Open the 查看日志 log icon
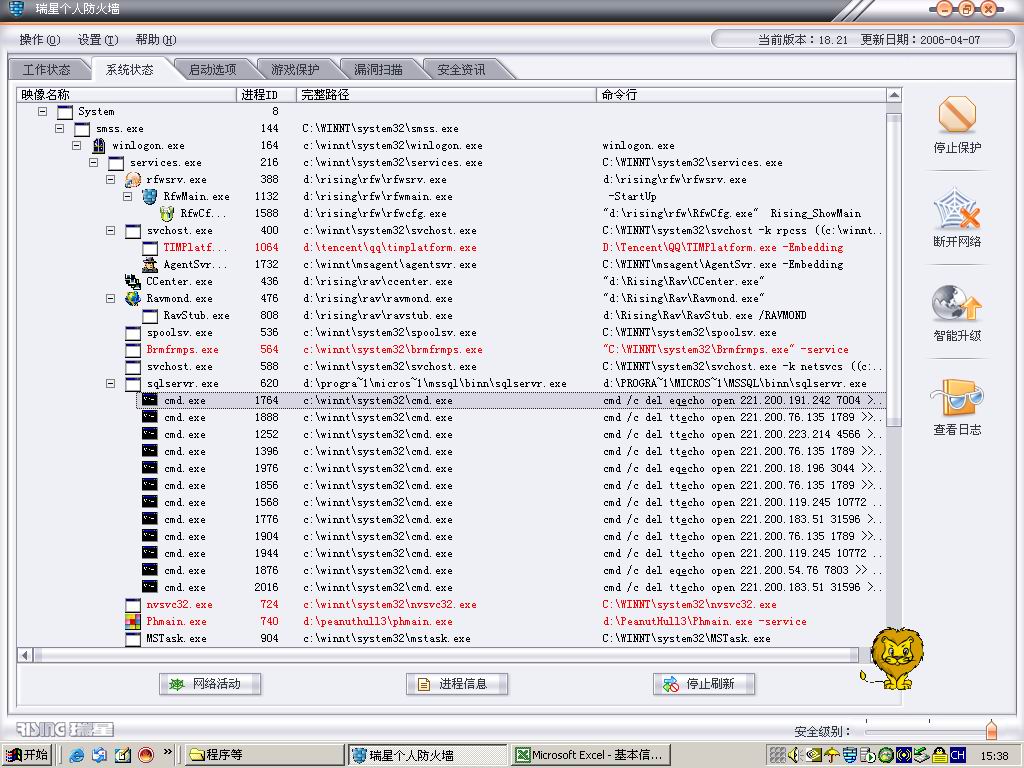 click(957, 396)
